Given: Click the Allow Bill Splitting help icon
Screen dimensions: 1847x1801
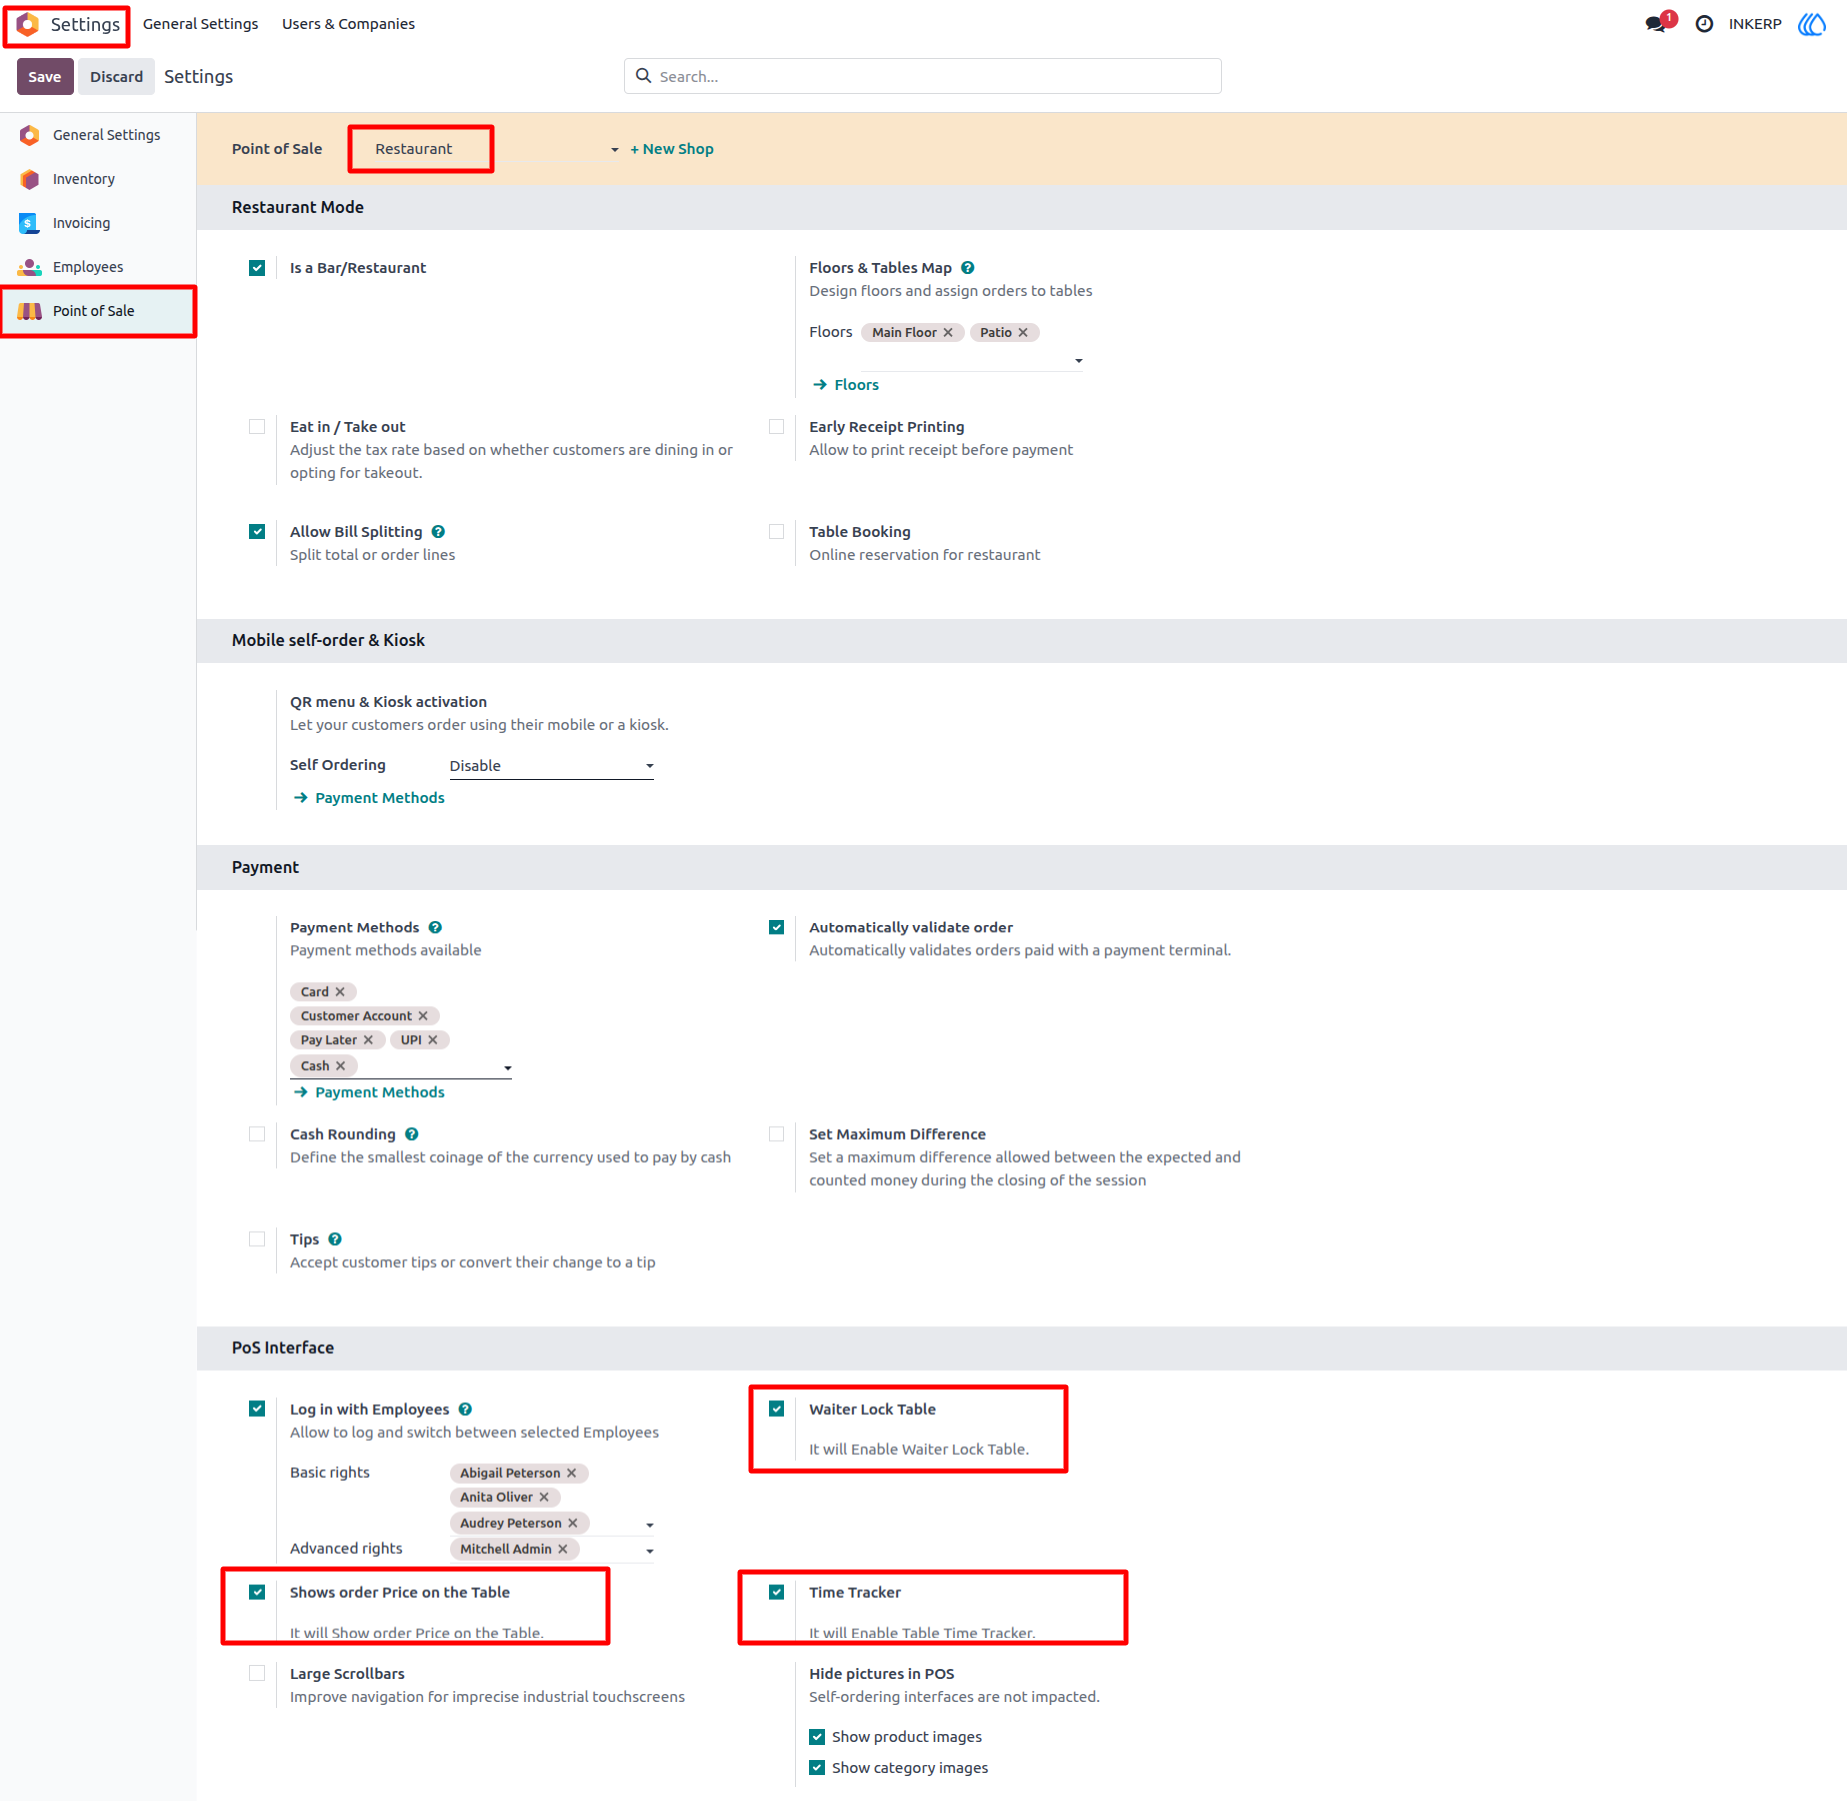Looking at the screenshot, I should (438, 532).
